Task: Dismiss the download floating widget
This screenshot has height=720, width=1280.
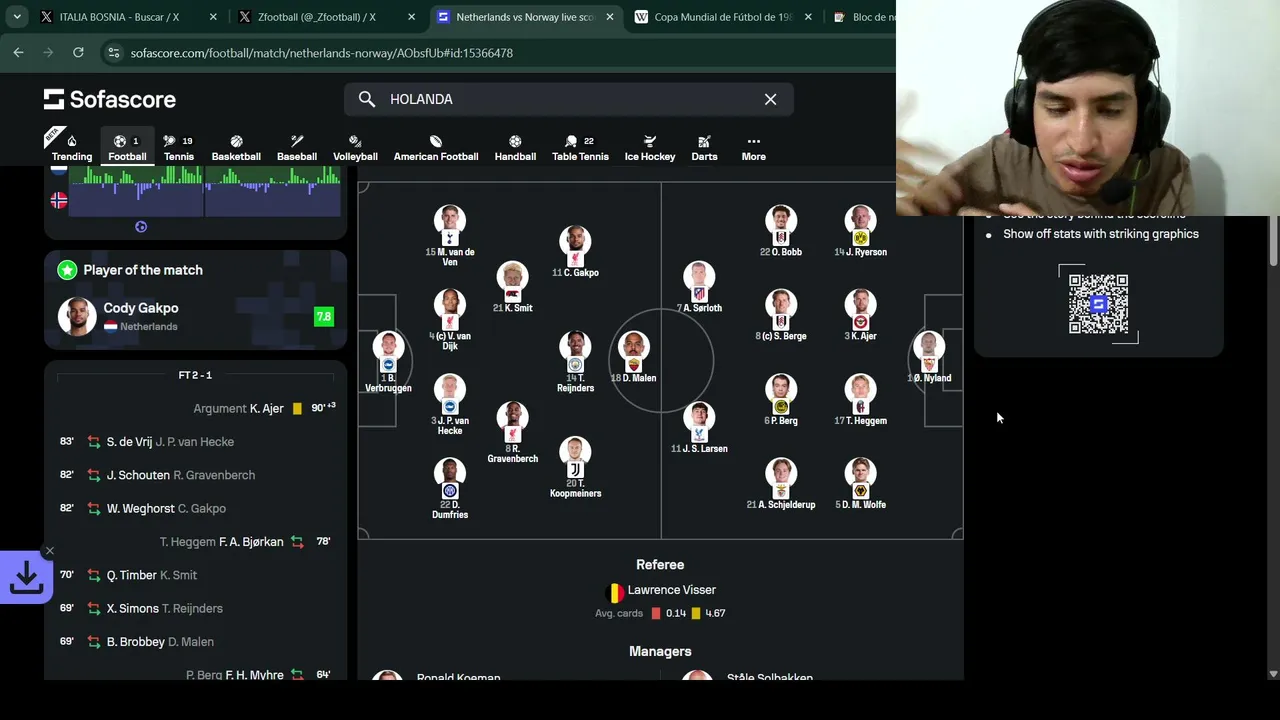Action: pyautogui.click(x=49, y=551)
